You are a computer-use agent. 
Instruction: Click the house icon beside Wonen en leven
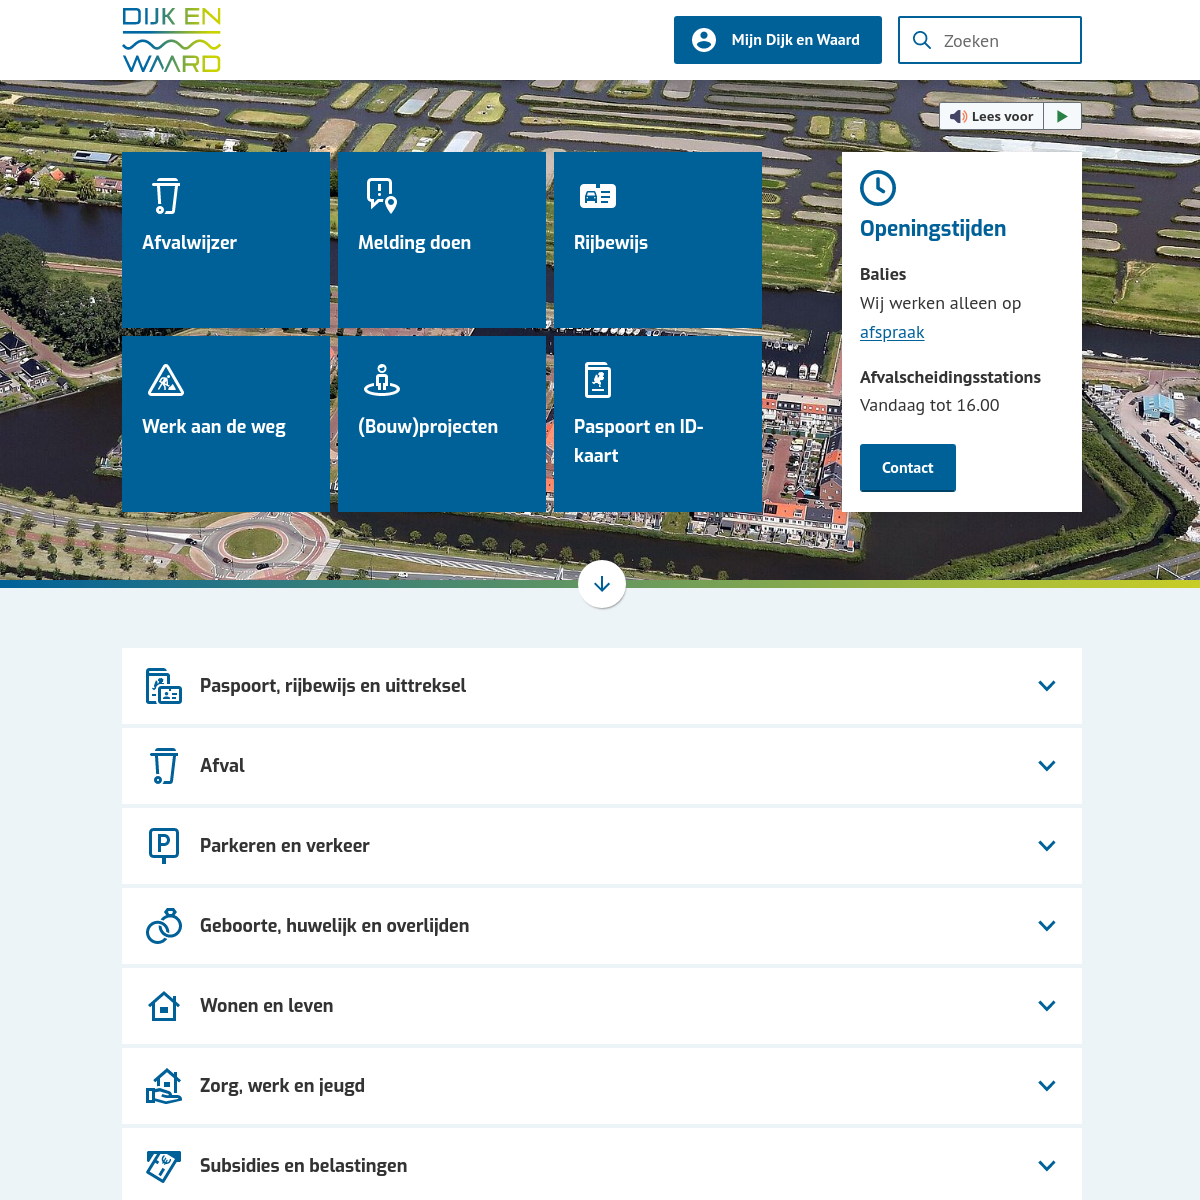[164, 1006]
